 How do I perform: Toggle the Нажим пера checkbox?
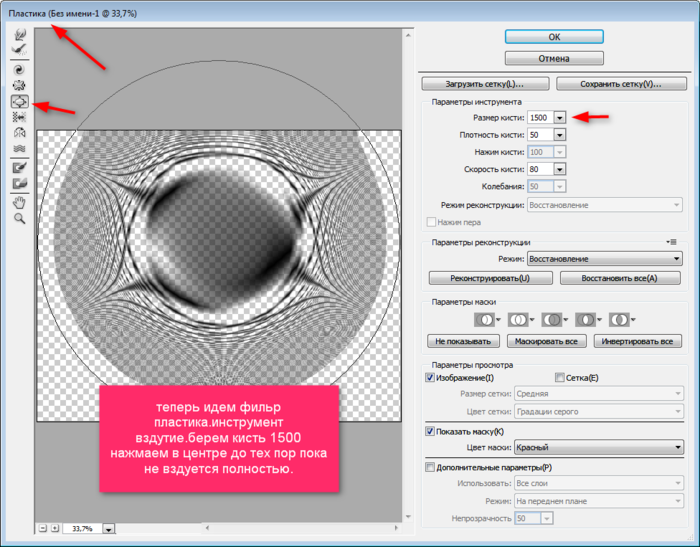click(x=431, y=222)
